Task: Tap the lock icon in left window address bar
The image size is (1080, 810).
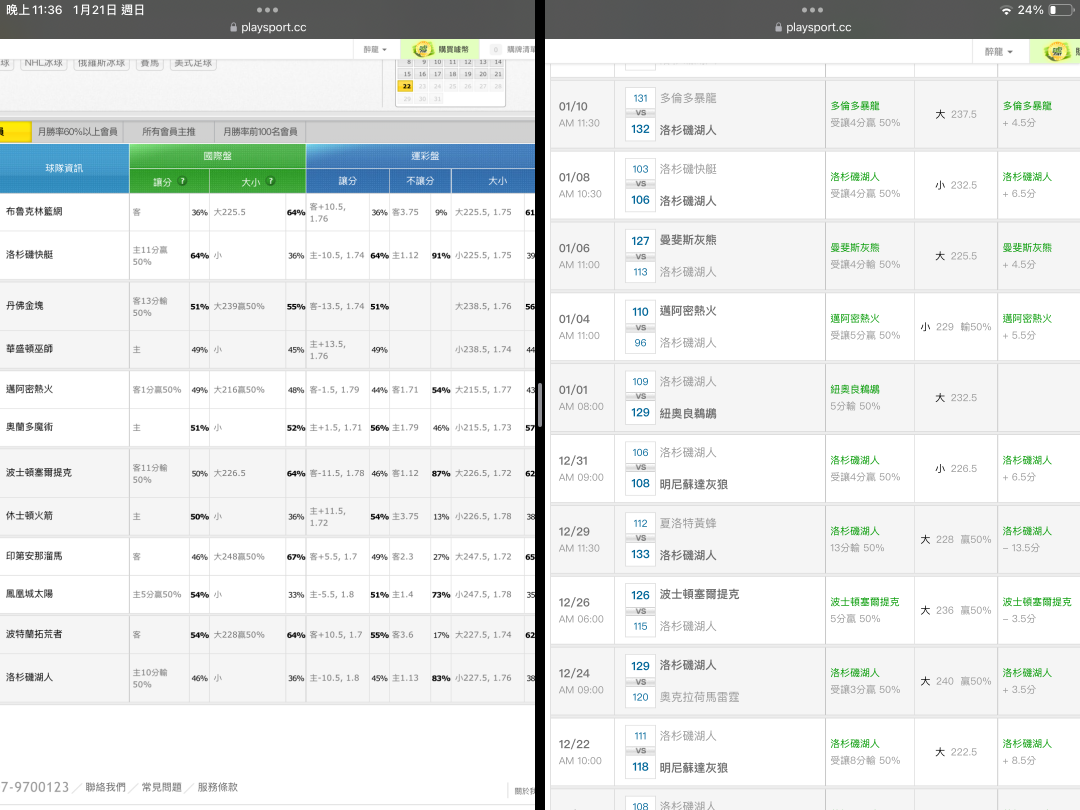Action: tap(233, 28)
